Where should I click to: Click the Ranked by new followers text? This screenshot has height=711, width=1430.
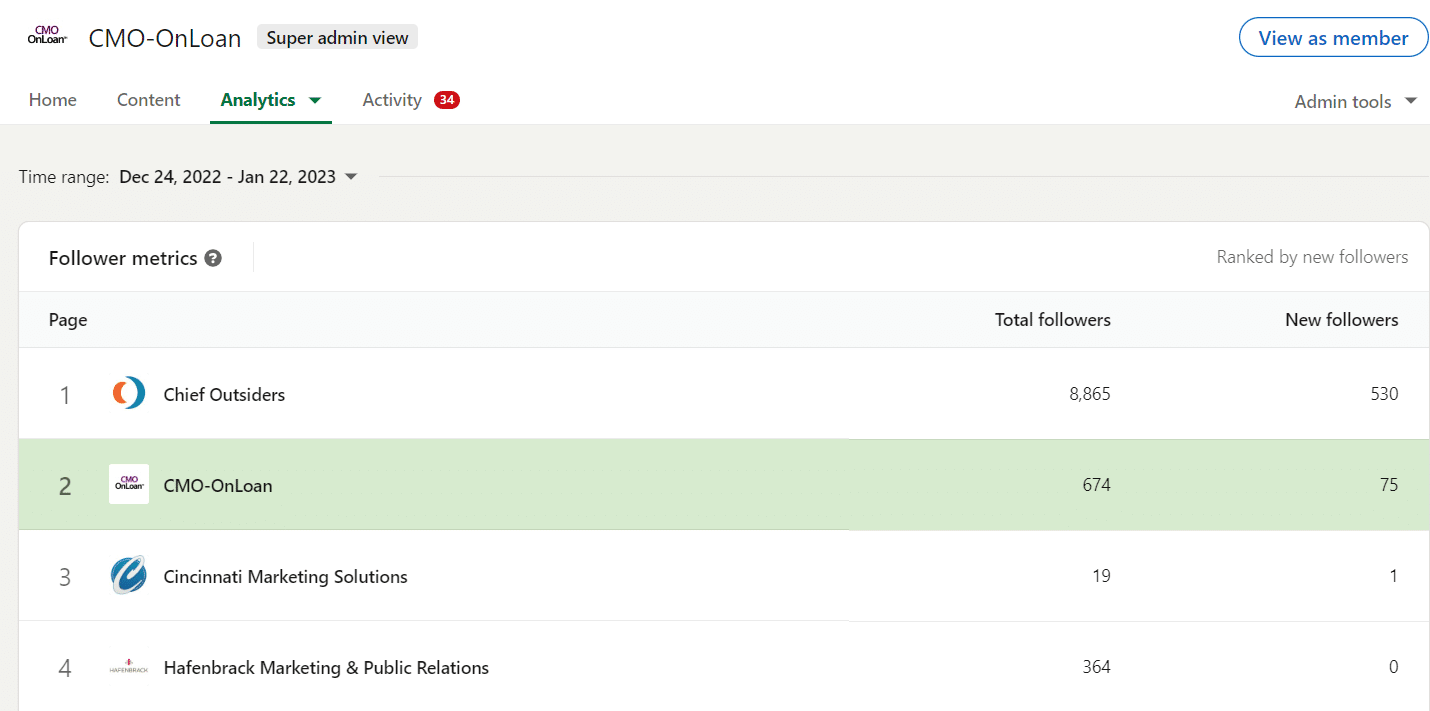point(1312,257)
